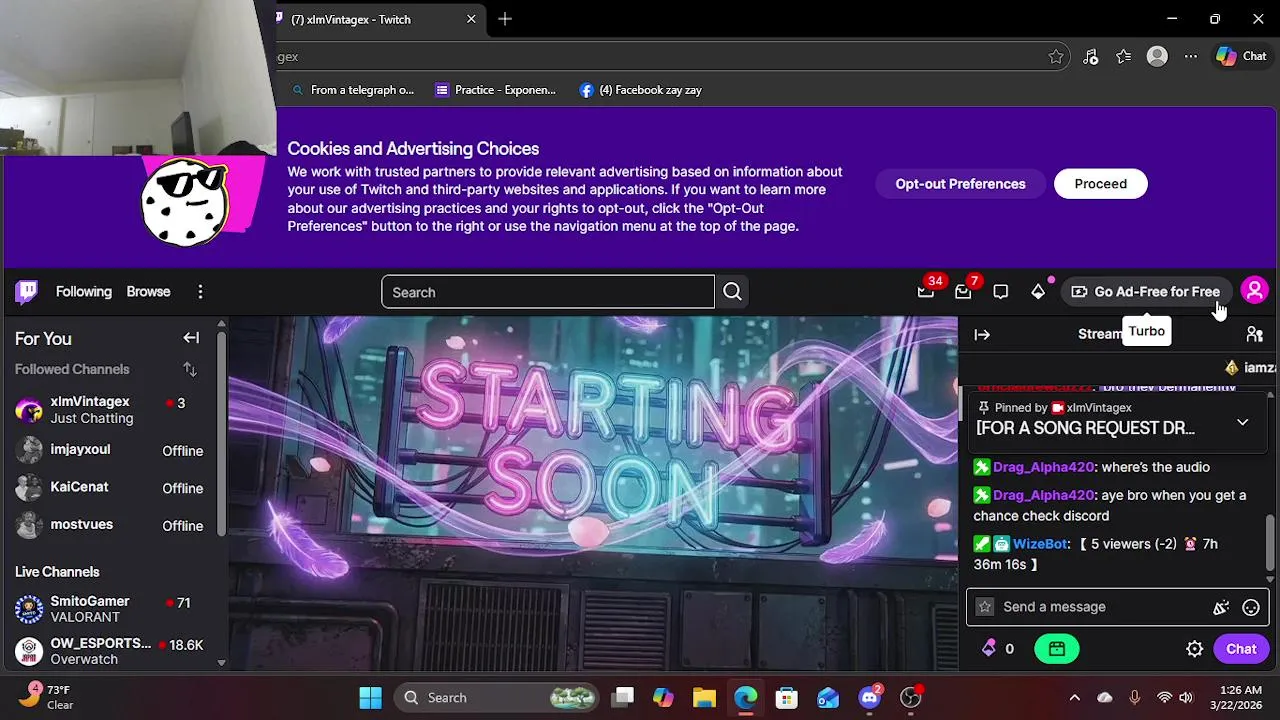Open OBS Studio from the taskbar
This screenshot has height=720, width=1280.
(x=911, y=698)
